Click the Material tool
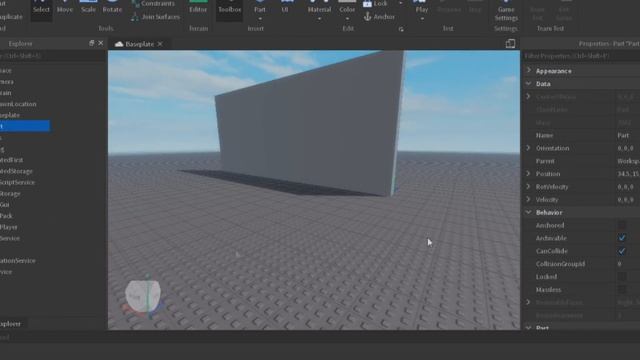The width and height of the screenshot is (640, 360). 319,7
